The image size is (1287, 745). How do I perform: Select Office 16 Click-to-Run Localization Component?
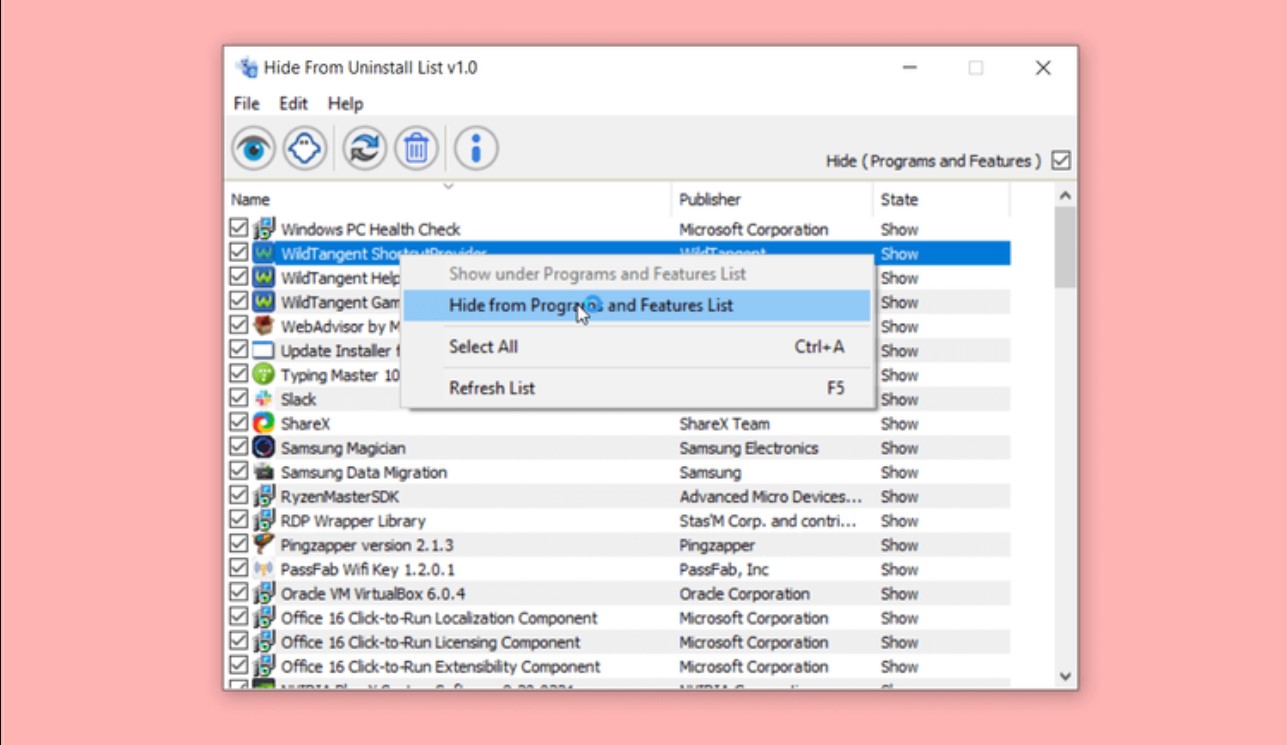[x=618, y=618]
